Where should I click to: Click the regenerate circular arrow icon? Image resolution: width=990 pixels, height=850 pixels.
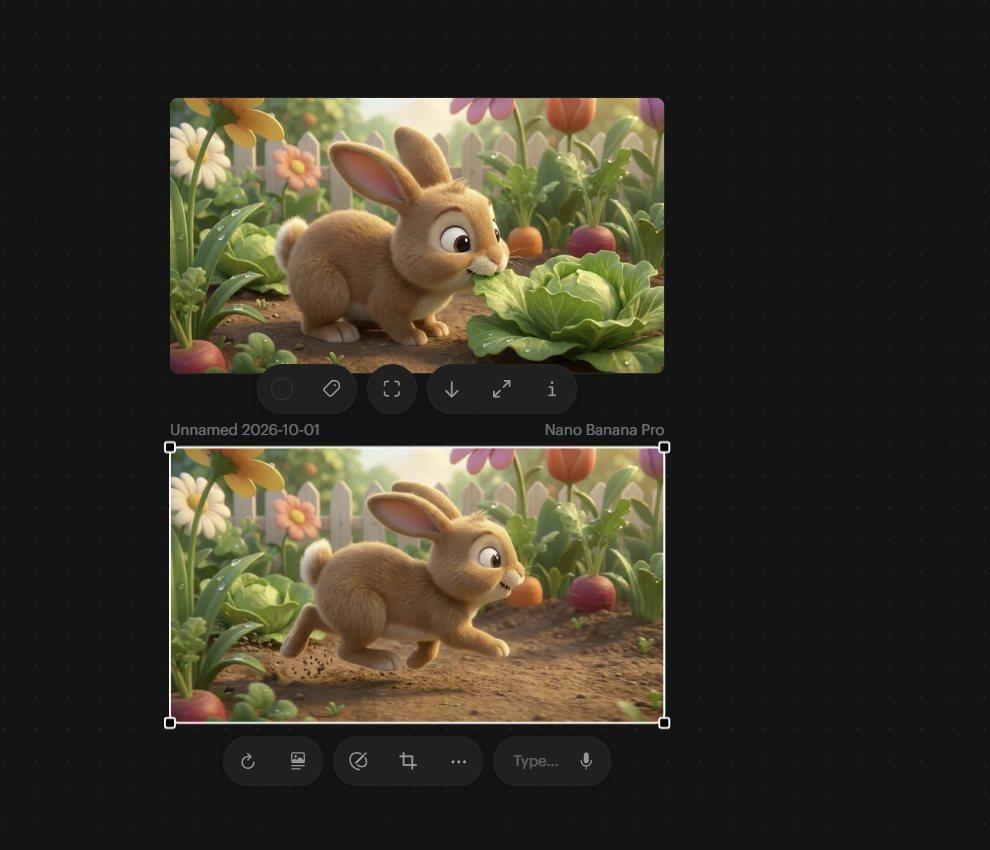tap(248, 761)
